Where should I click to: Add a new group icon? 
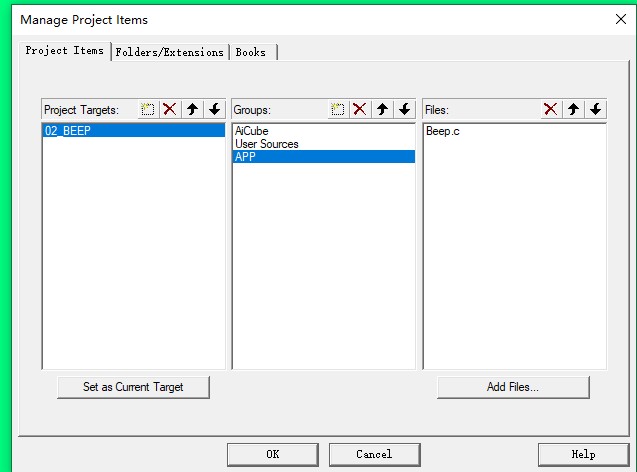coord(338,110)
